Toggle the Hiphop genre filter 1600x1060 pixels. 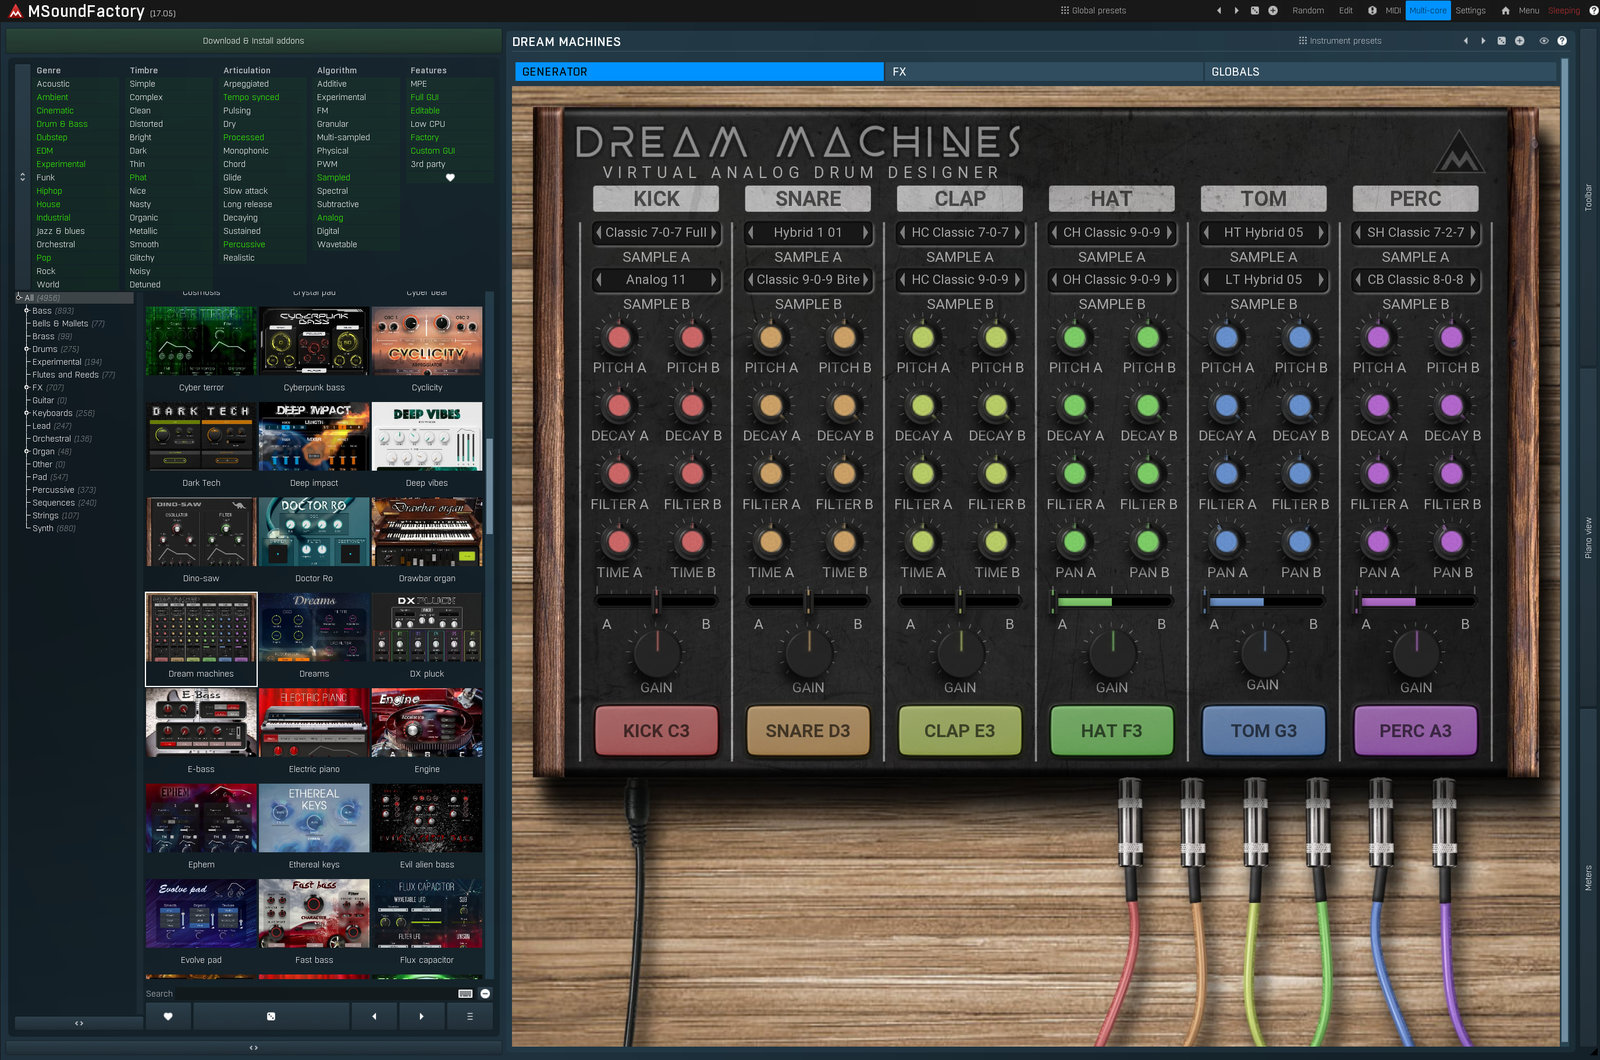click(49, 191)
